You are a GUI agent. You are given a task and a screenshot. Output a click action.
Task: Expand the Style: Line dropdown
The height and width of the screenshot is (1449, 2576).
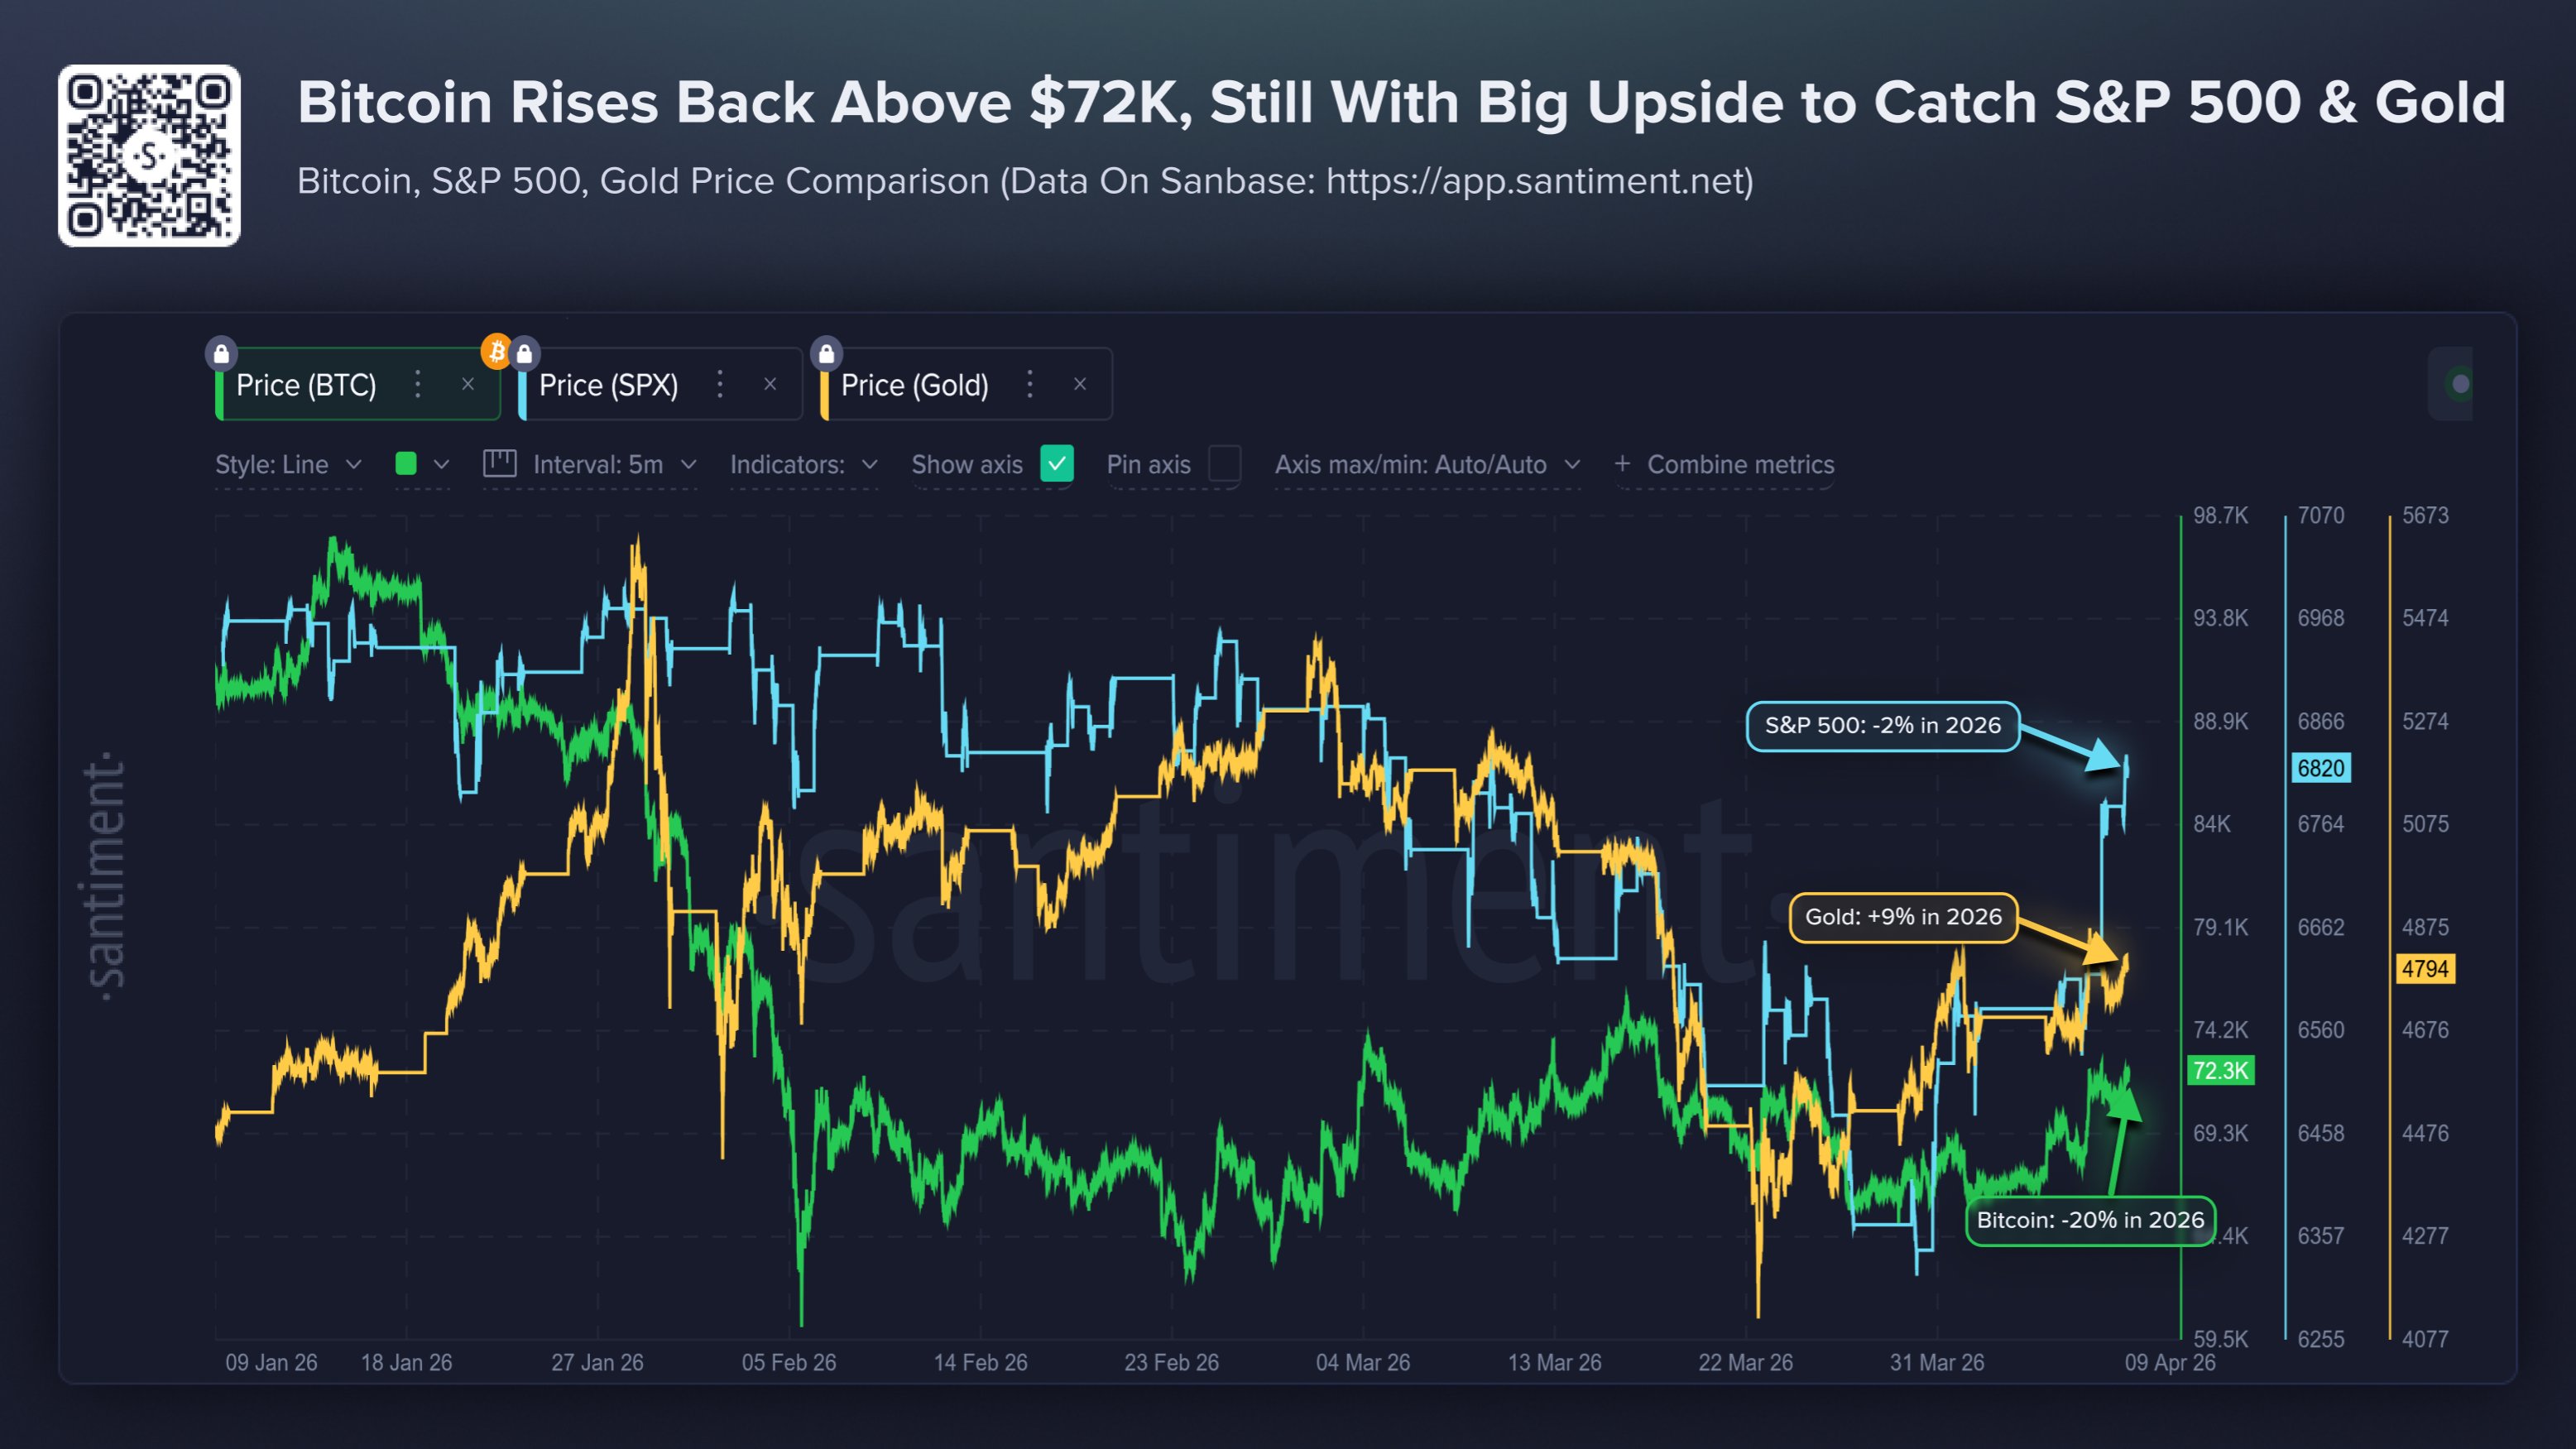tap(288, 465)
